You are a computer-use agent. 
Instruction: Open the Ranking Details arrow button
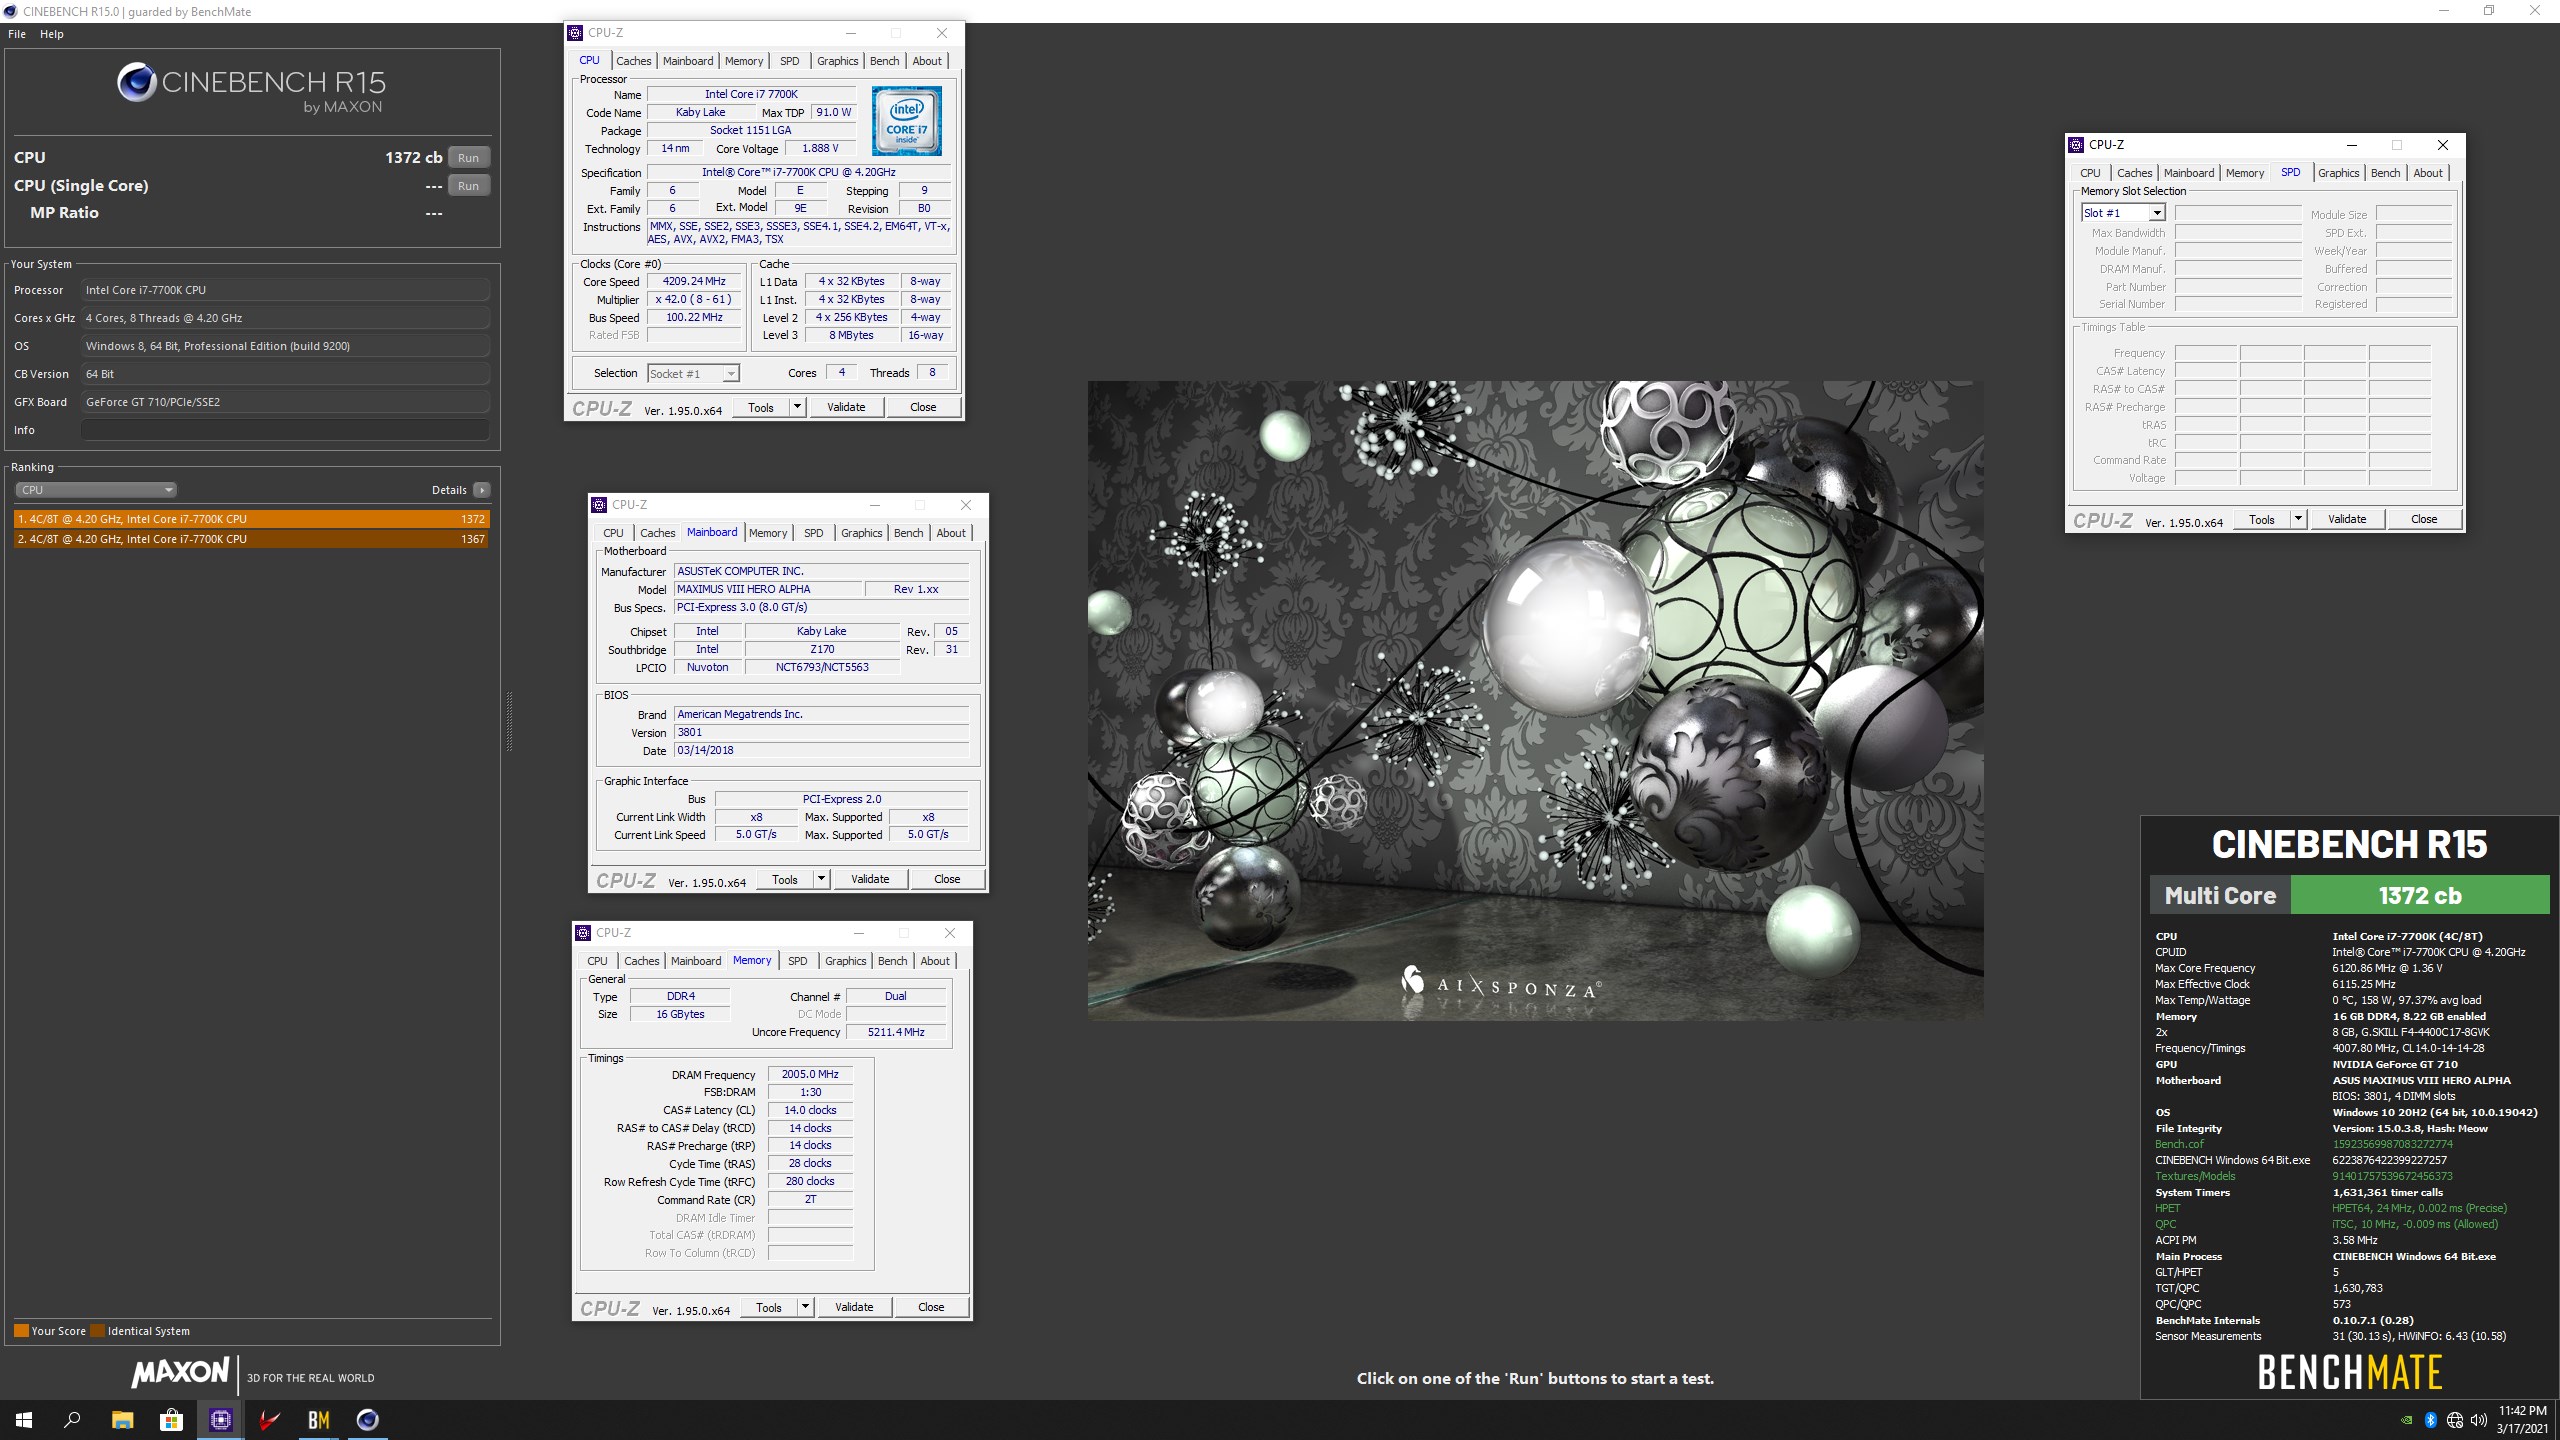click(x=482, y=490)
